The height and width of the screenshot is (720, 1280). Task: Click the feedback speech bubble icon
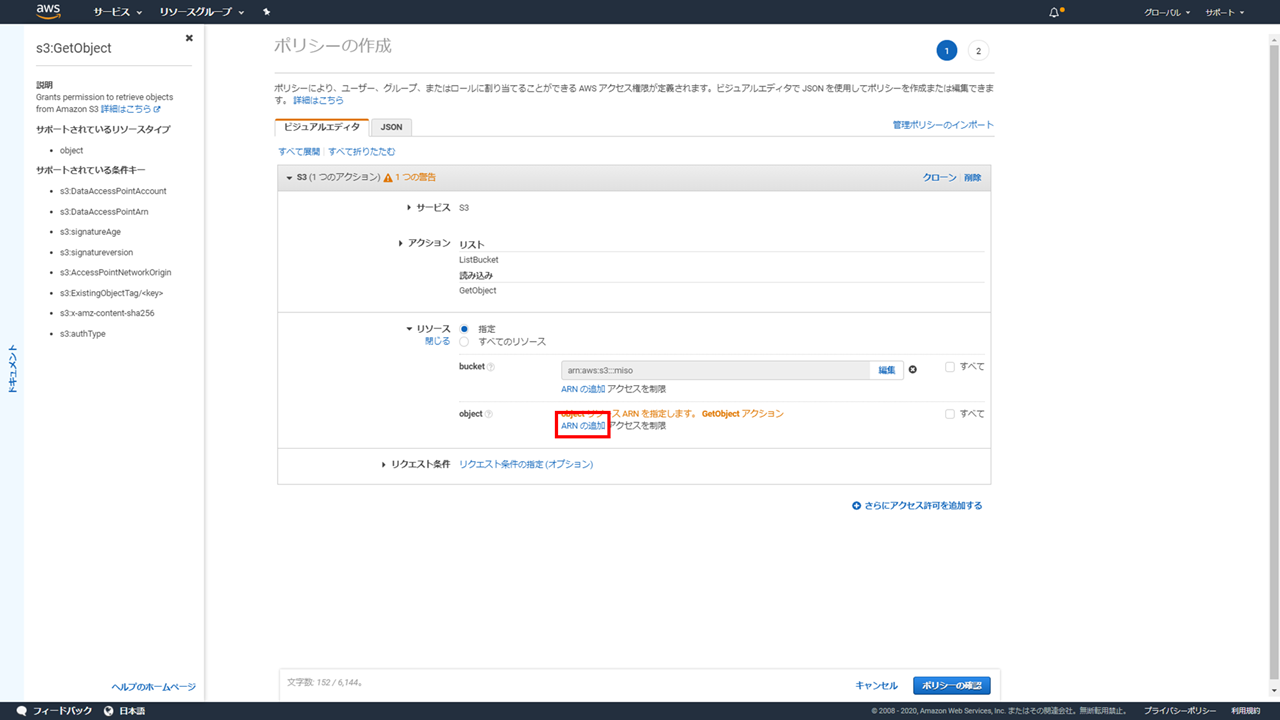(x=22, y=711)
